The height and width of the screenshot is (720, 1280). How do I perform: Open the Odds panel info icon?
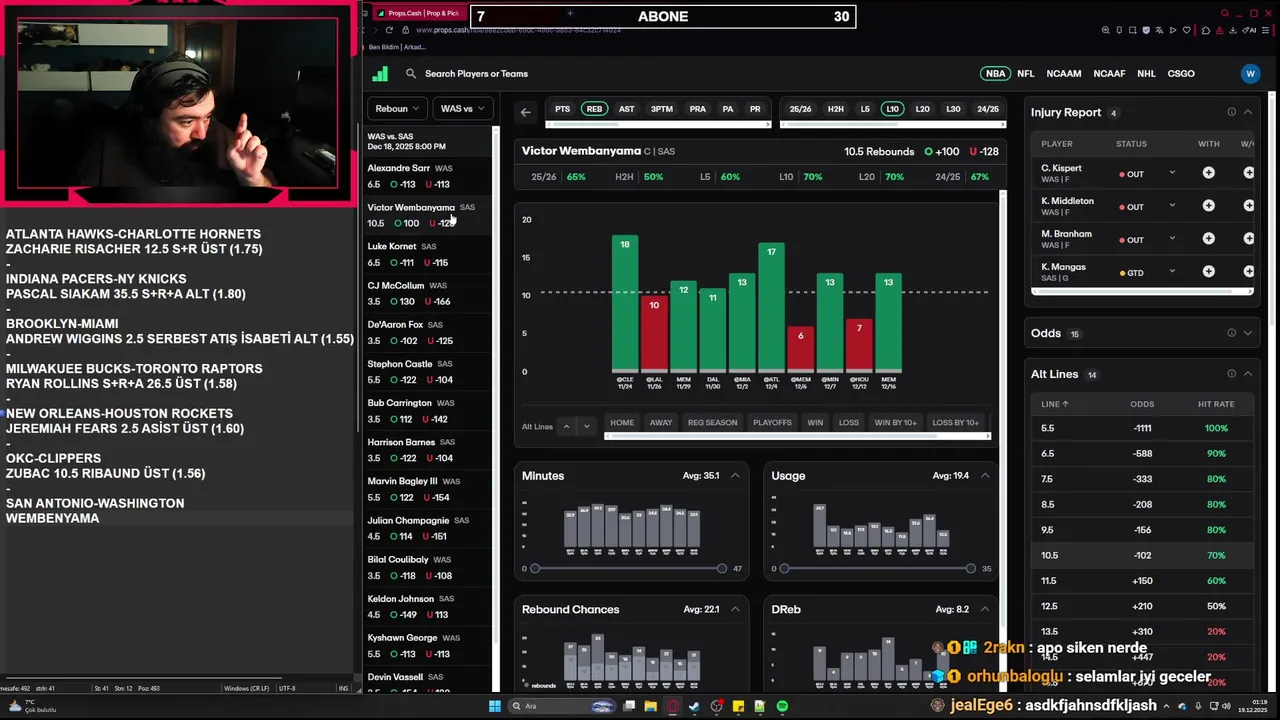[1231, 333]
